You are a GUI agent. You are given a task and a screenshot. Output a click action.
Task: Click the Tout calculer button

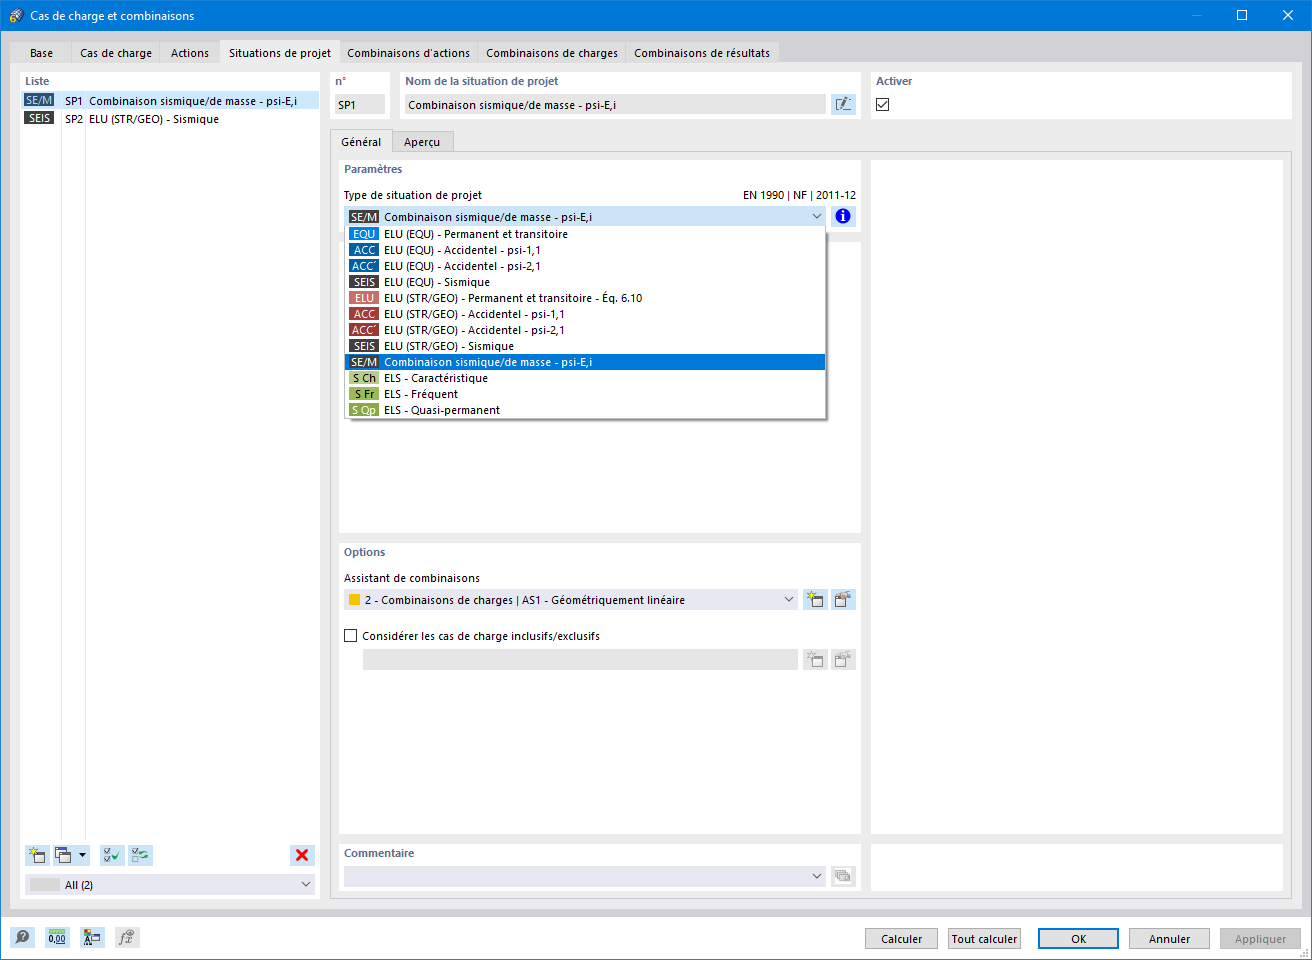[983, 938]
